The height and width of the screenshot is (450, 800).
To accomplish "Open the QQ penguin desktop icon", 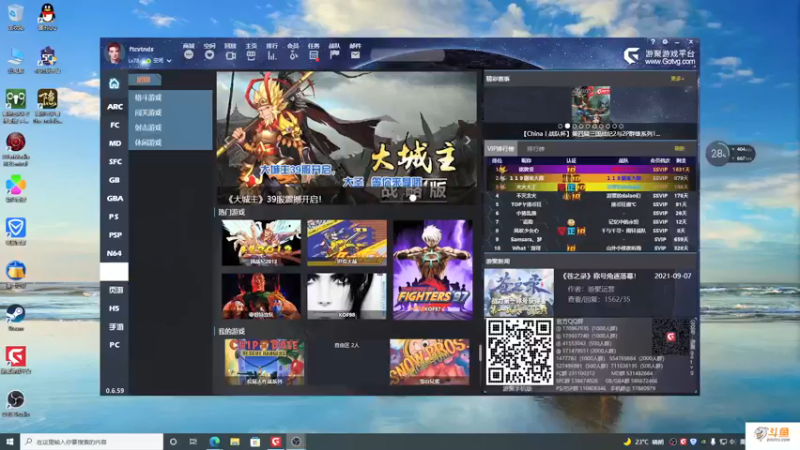I will pyautogui.click(x=47, y=17).
